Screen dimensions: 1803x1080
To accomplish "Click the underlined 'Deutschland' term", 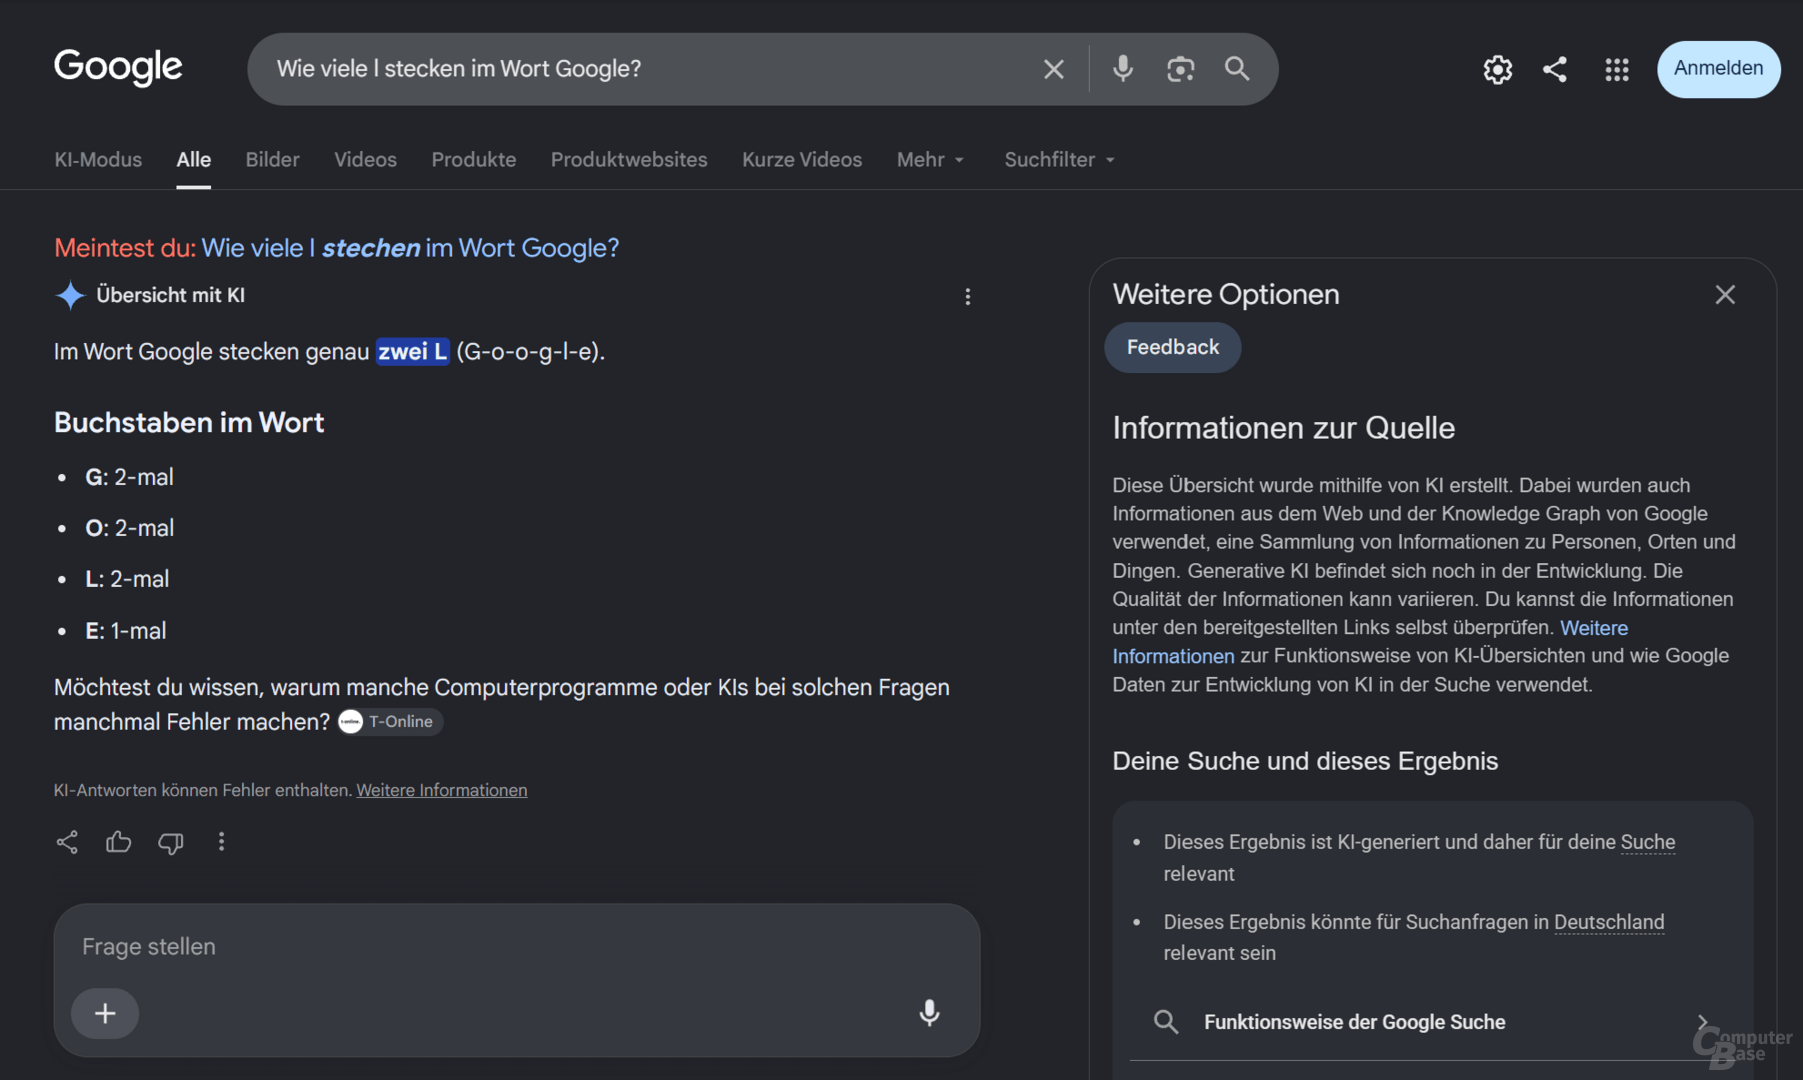I will point(1609,922).
